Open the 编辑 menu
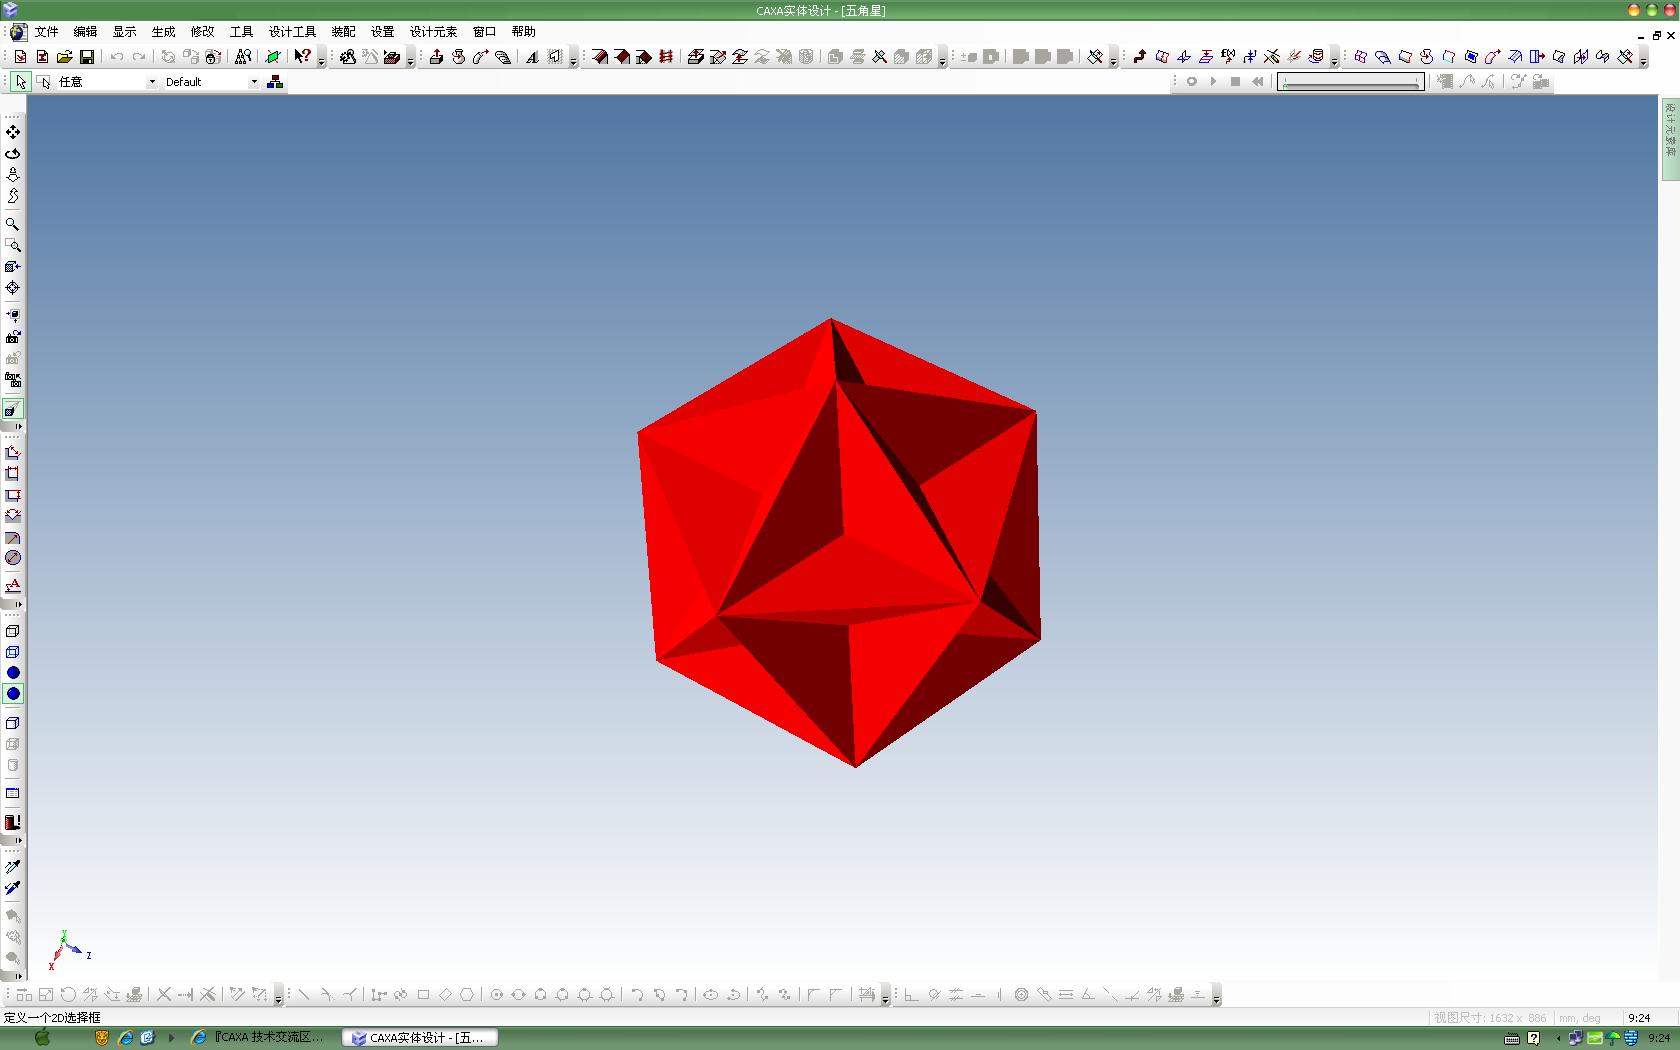The height and width of the screenshot is (1050, 1680). pyautogui.click(x=85, y=32)
